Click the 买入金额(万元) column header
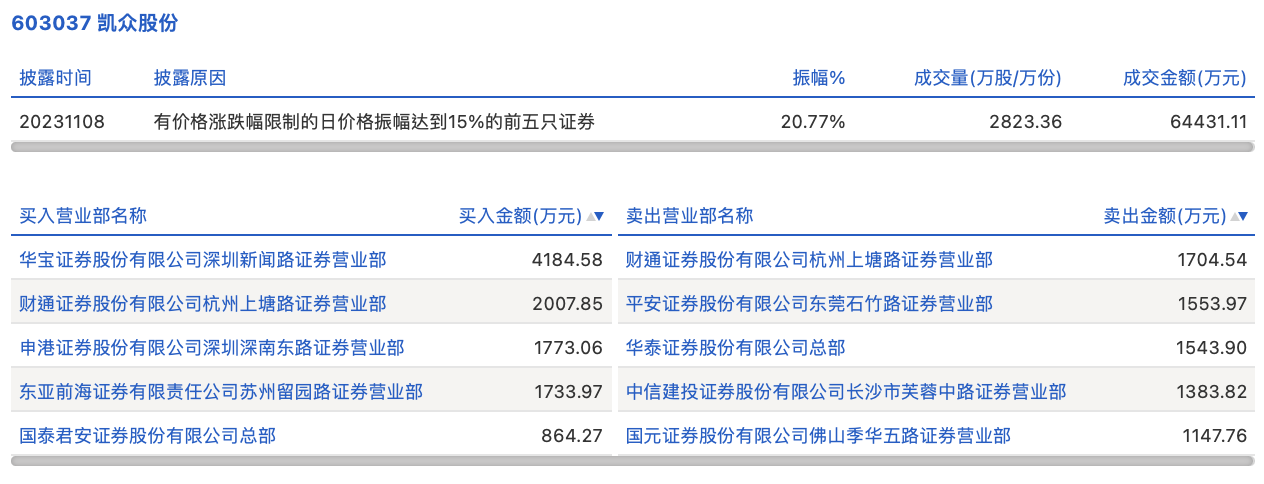The image size is (1264, 484). tap(520, 216)
